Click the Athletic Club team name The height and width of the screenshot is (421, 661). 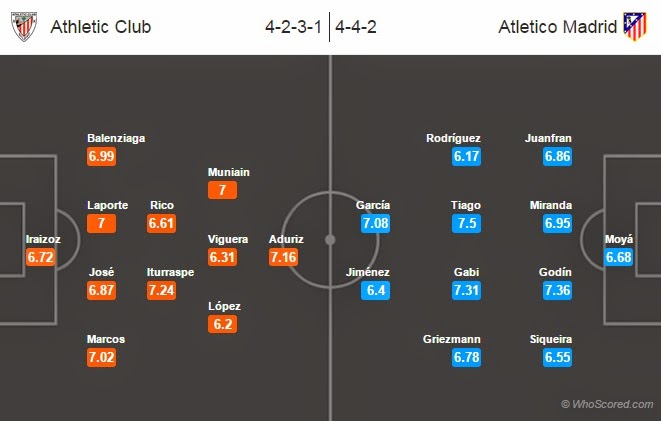point(101,27)
